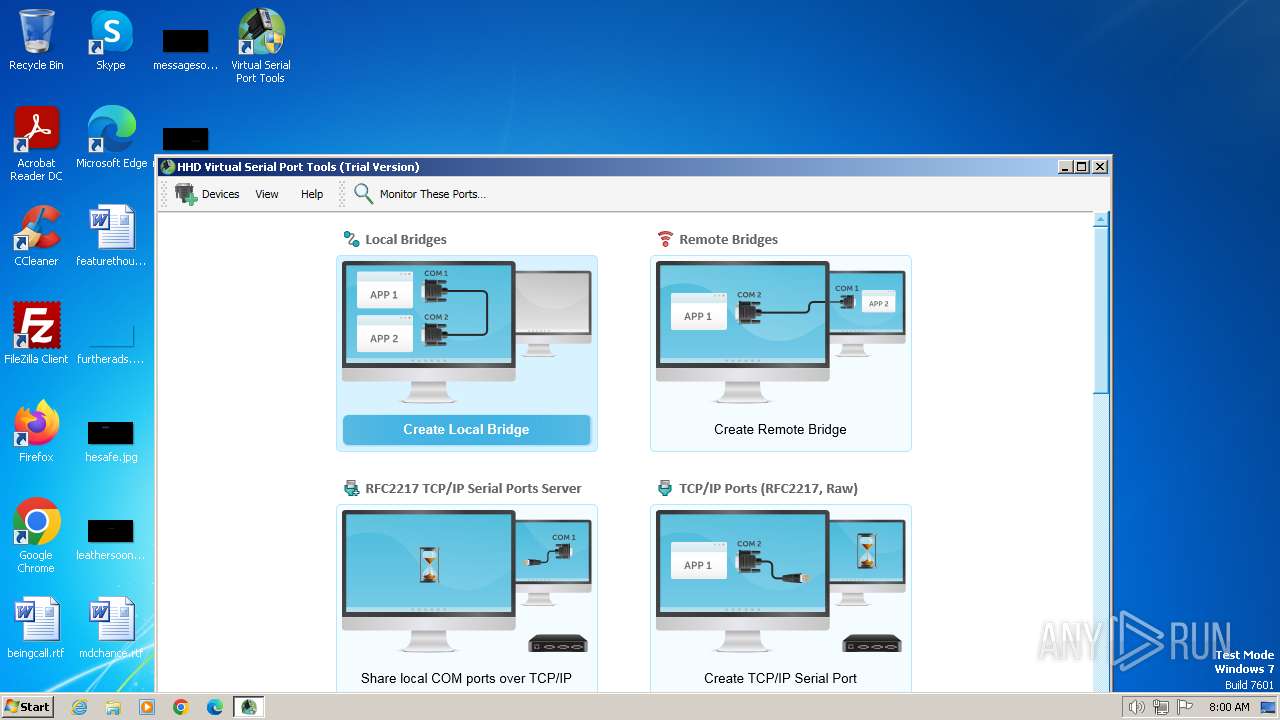Open the media player taskbar icon

click(x=147, y=707)
